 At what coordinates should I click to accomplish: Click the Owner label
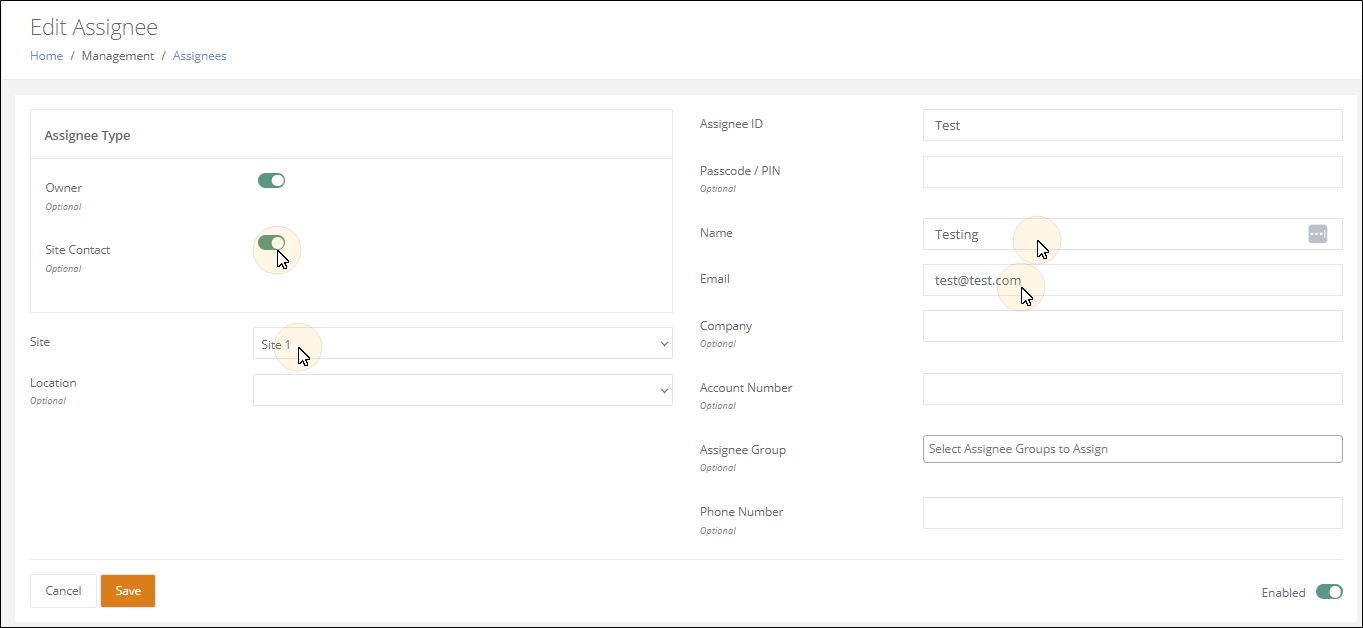click(x=64, y=188)
